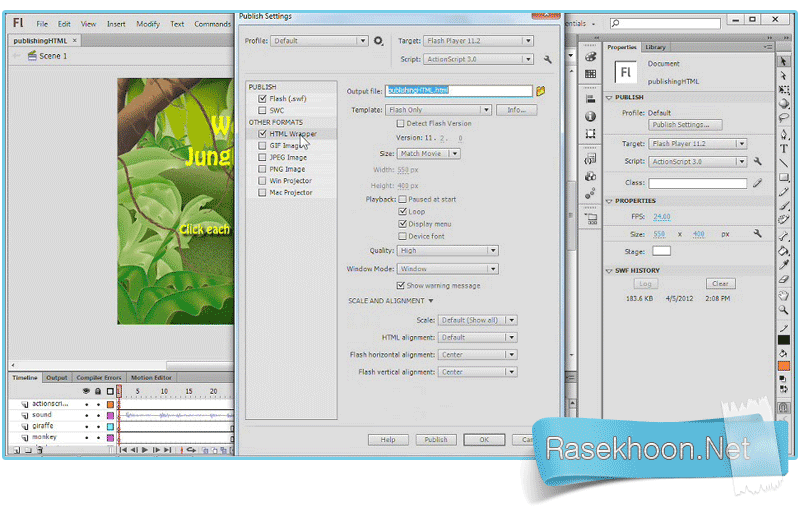Screen dimensions: 800x508
Task: Click the search box at top
Action: [x=665, y=23]
